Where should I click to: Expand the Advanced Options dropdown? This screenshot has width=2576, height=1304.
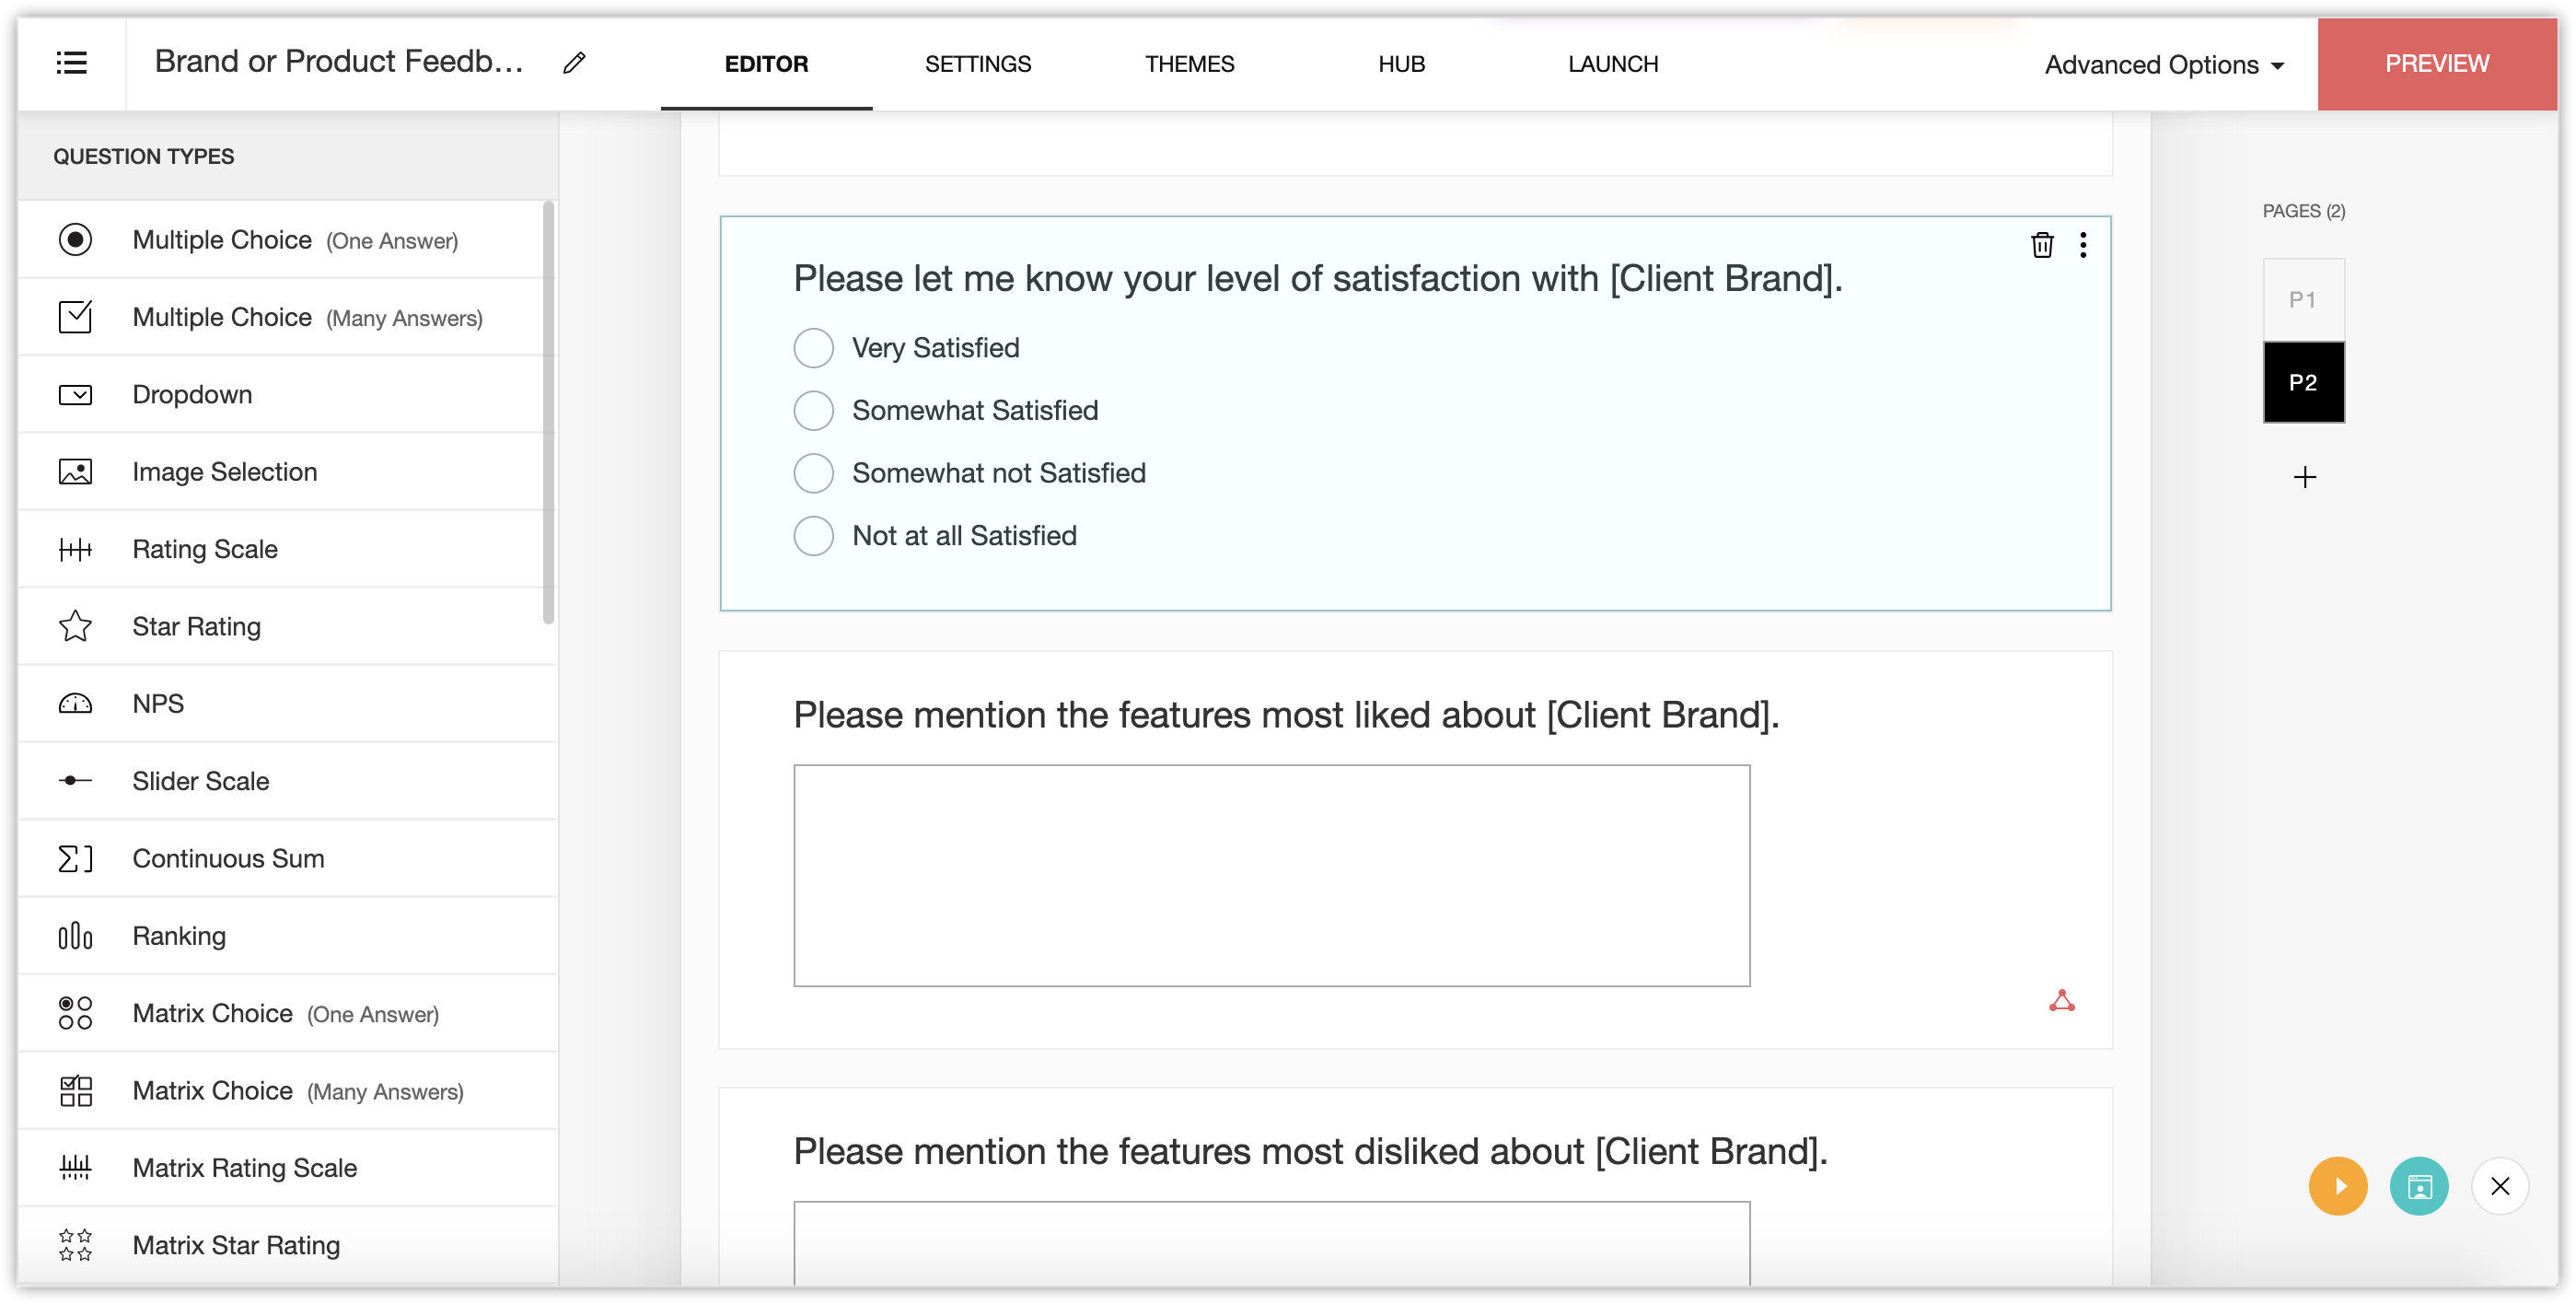click(2164, 65)
